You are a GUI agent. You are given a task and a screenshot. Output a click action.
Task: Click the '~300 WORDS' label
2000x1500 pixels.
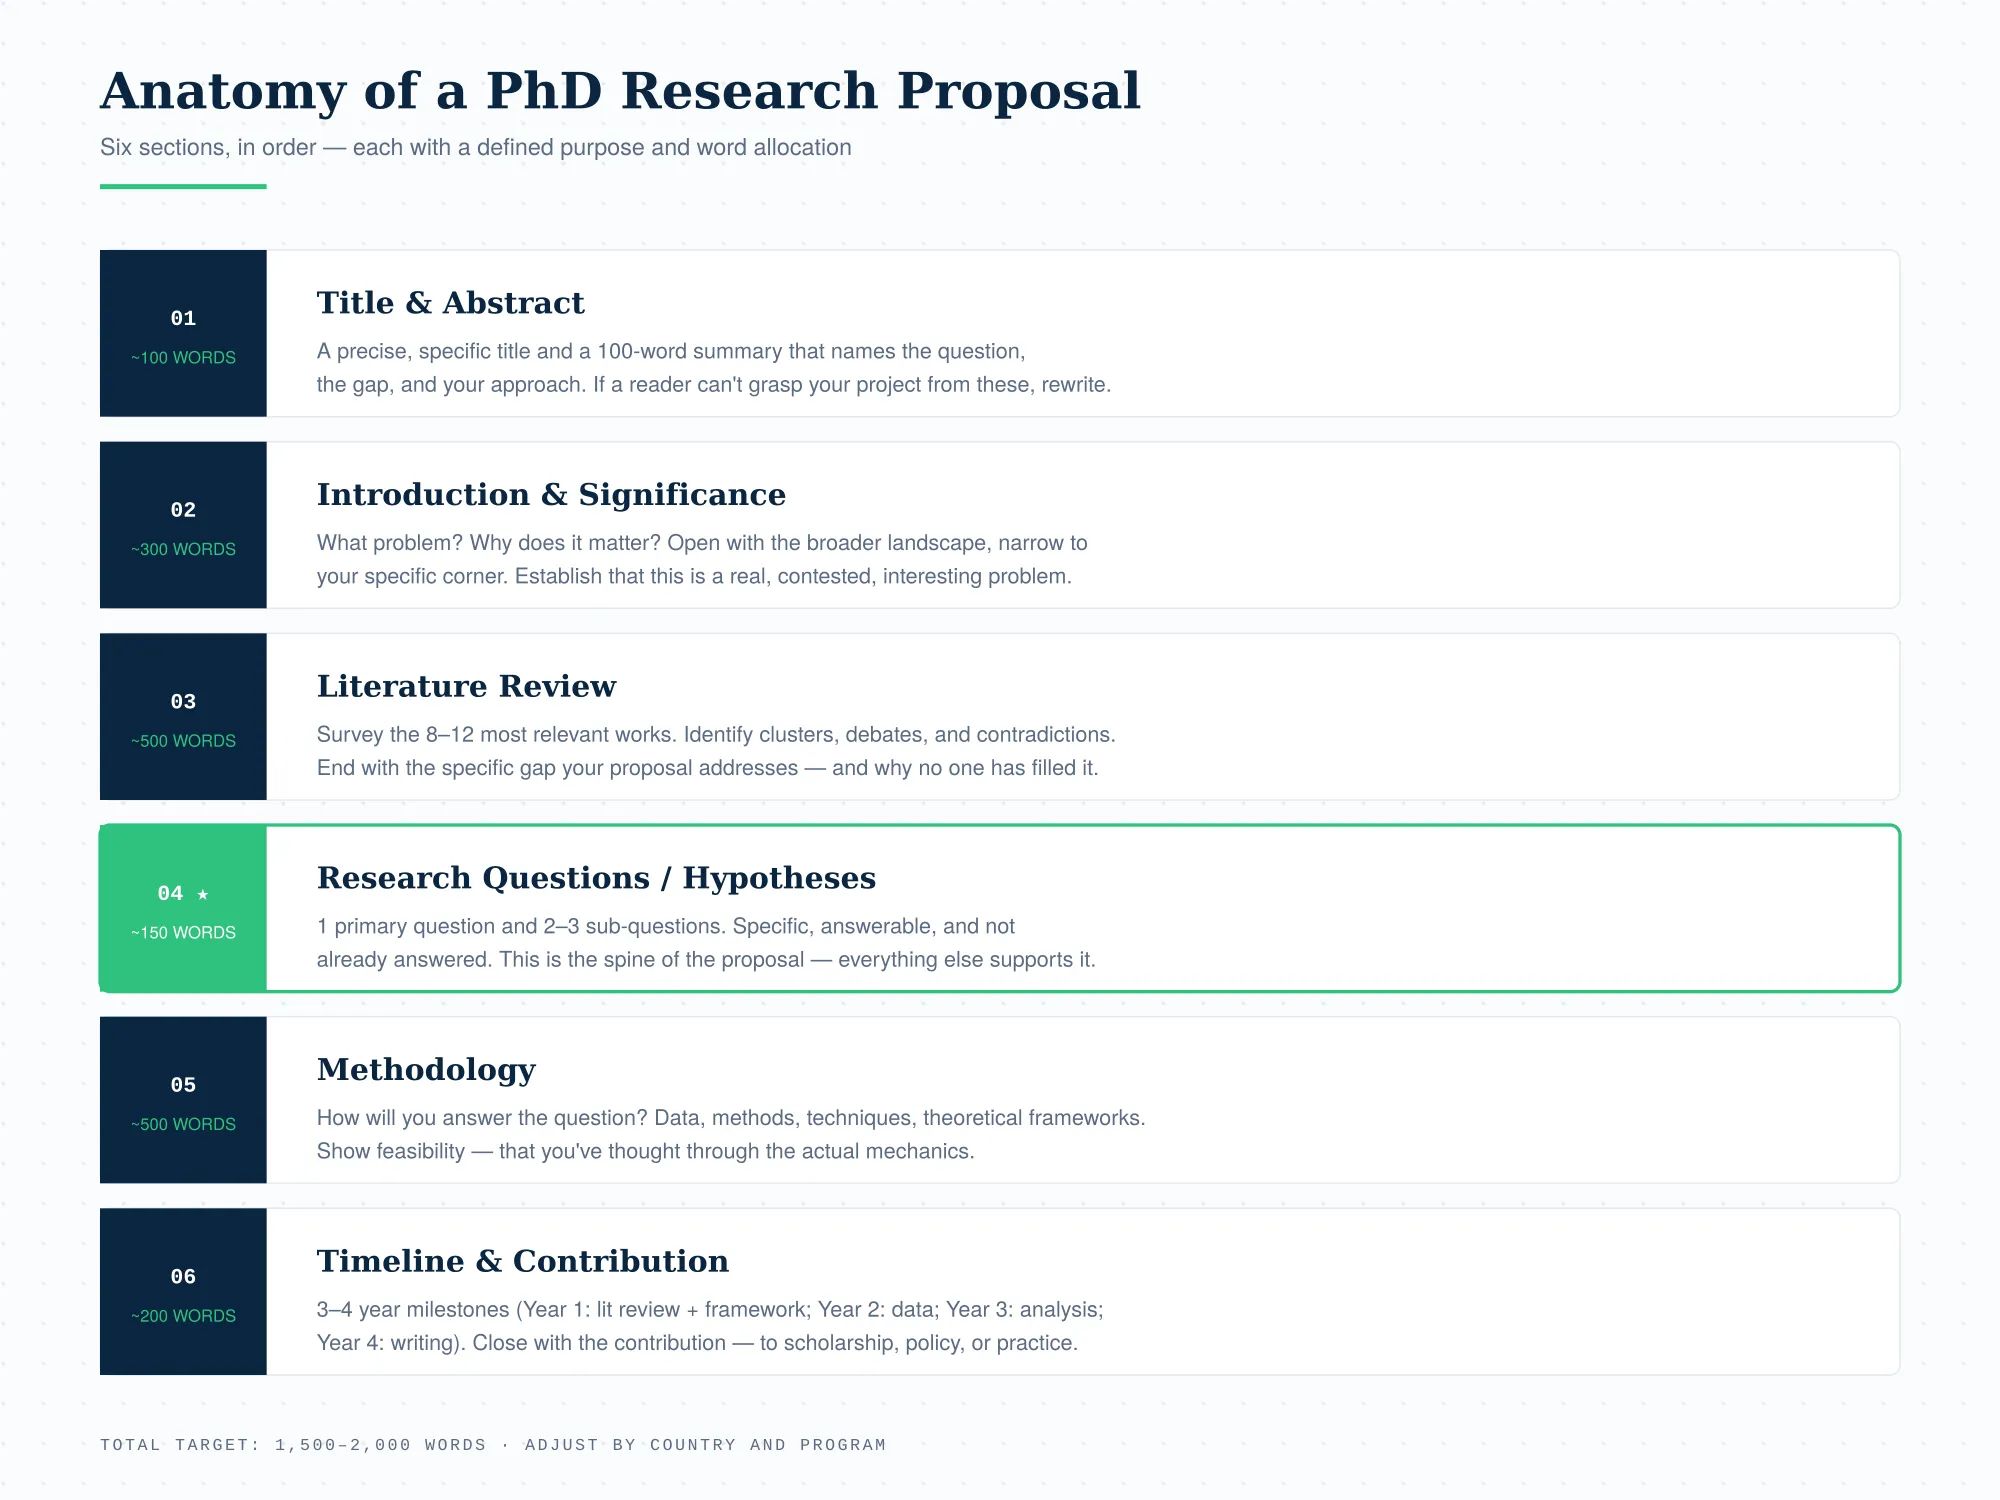point(183,549)
